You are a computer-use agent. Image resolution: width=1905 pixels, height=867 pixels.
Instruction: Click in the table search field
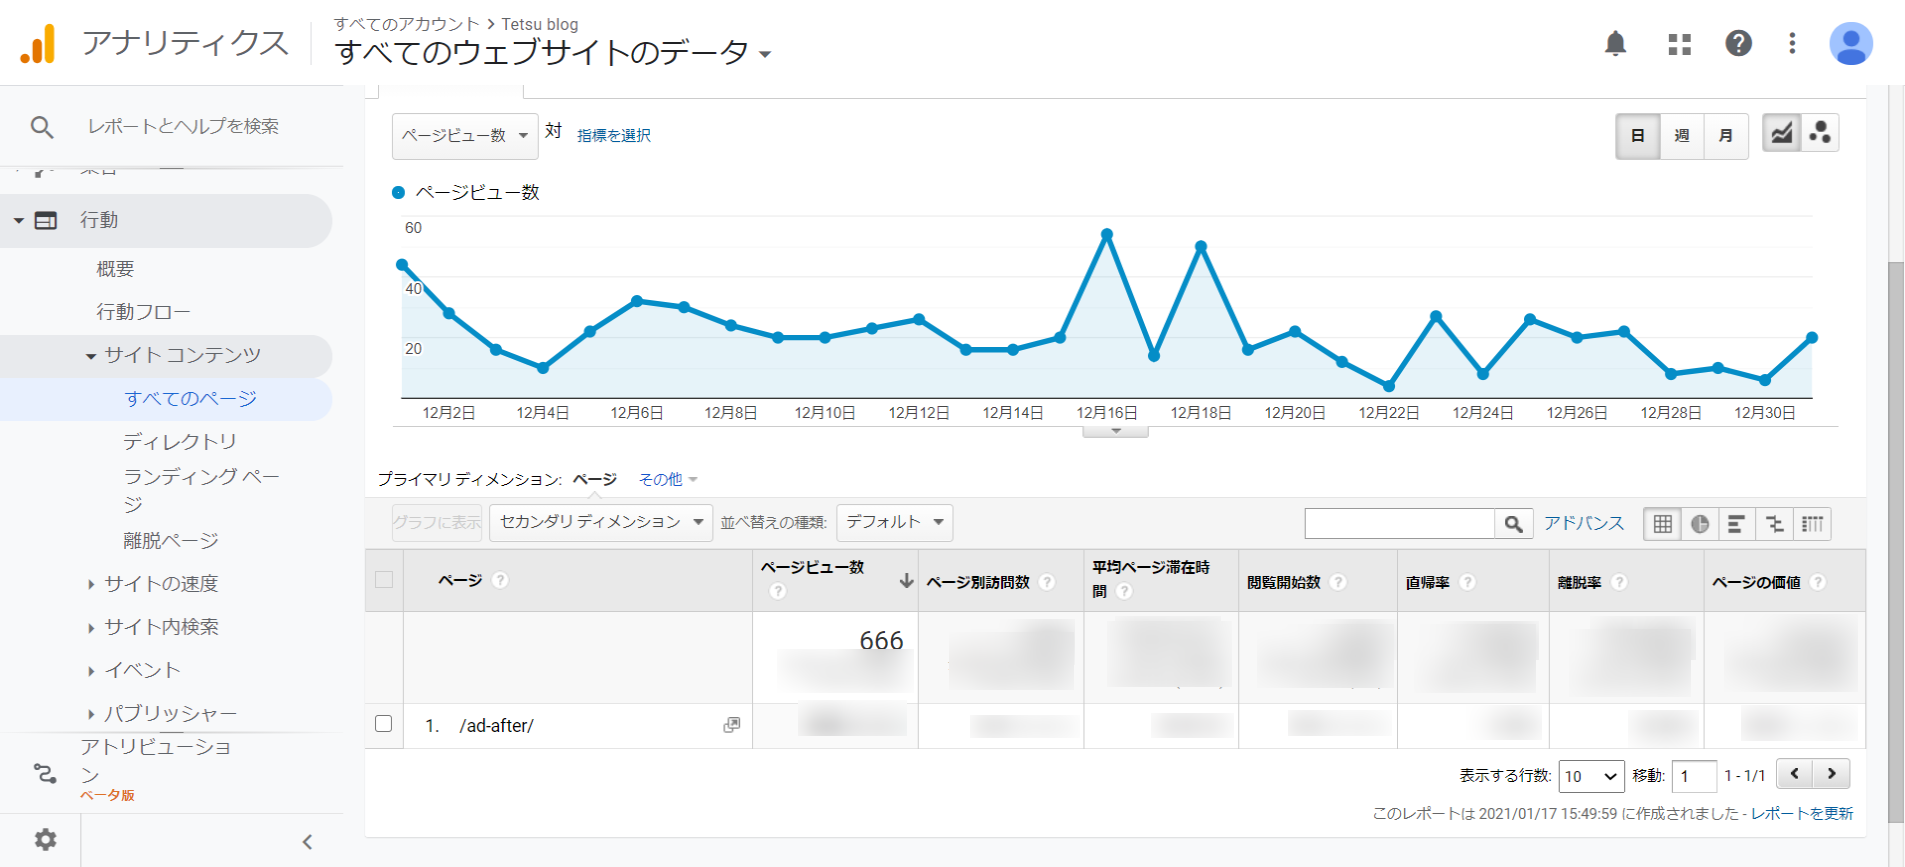(x=1399, y=524)
